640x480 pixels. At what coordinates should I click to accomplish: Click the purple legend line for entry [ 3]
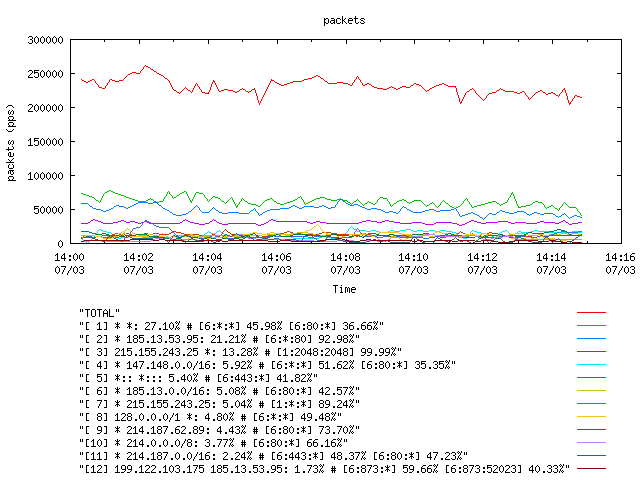coord(591,351)
